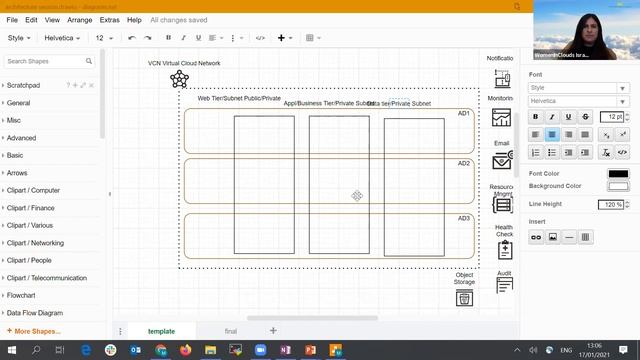Toggle Strikethrough in Font panel
This screenshot has width=640, height=360.
click(585, 117)
